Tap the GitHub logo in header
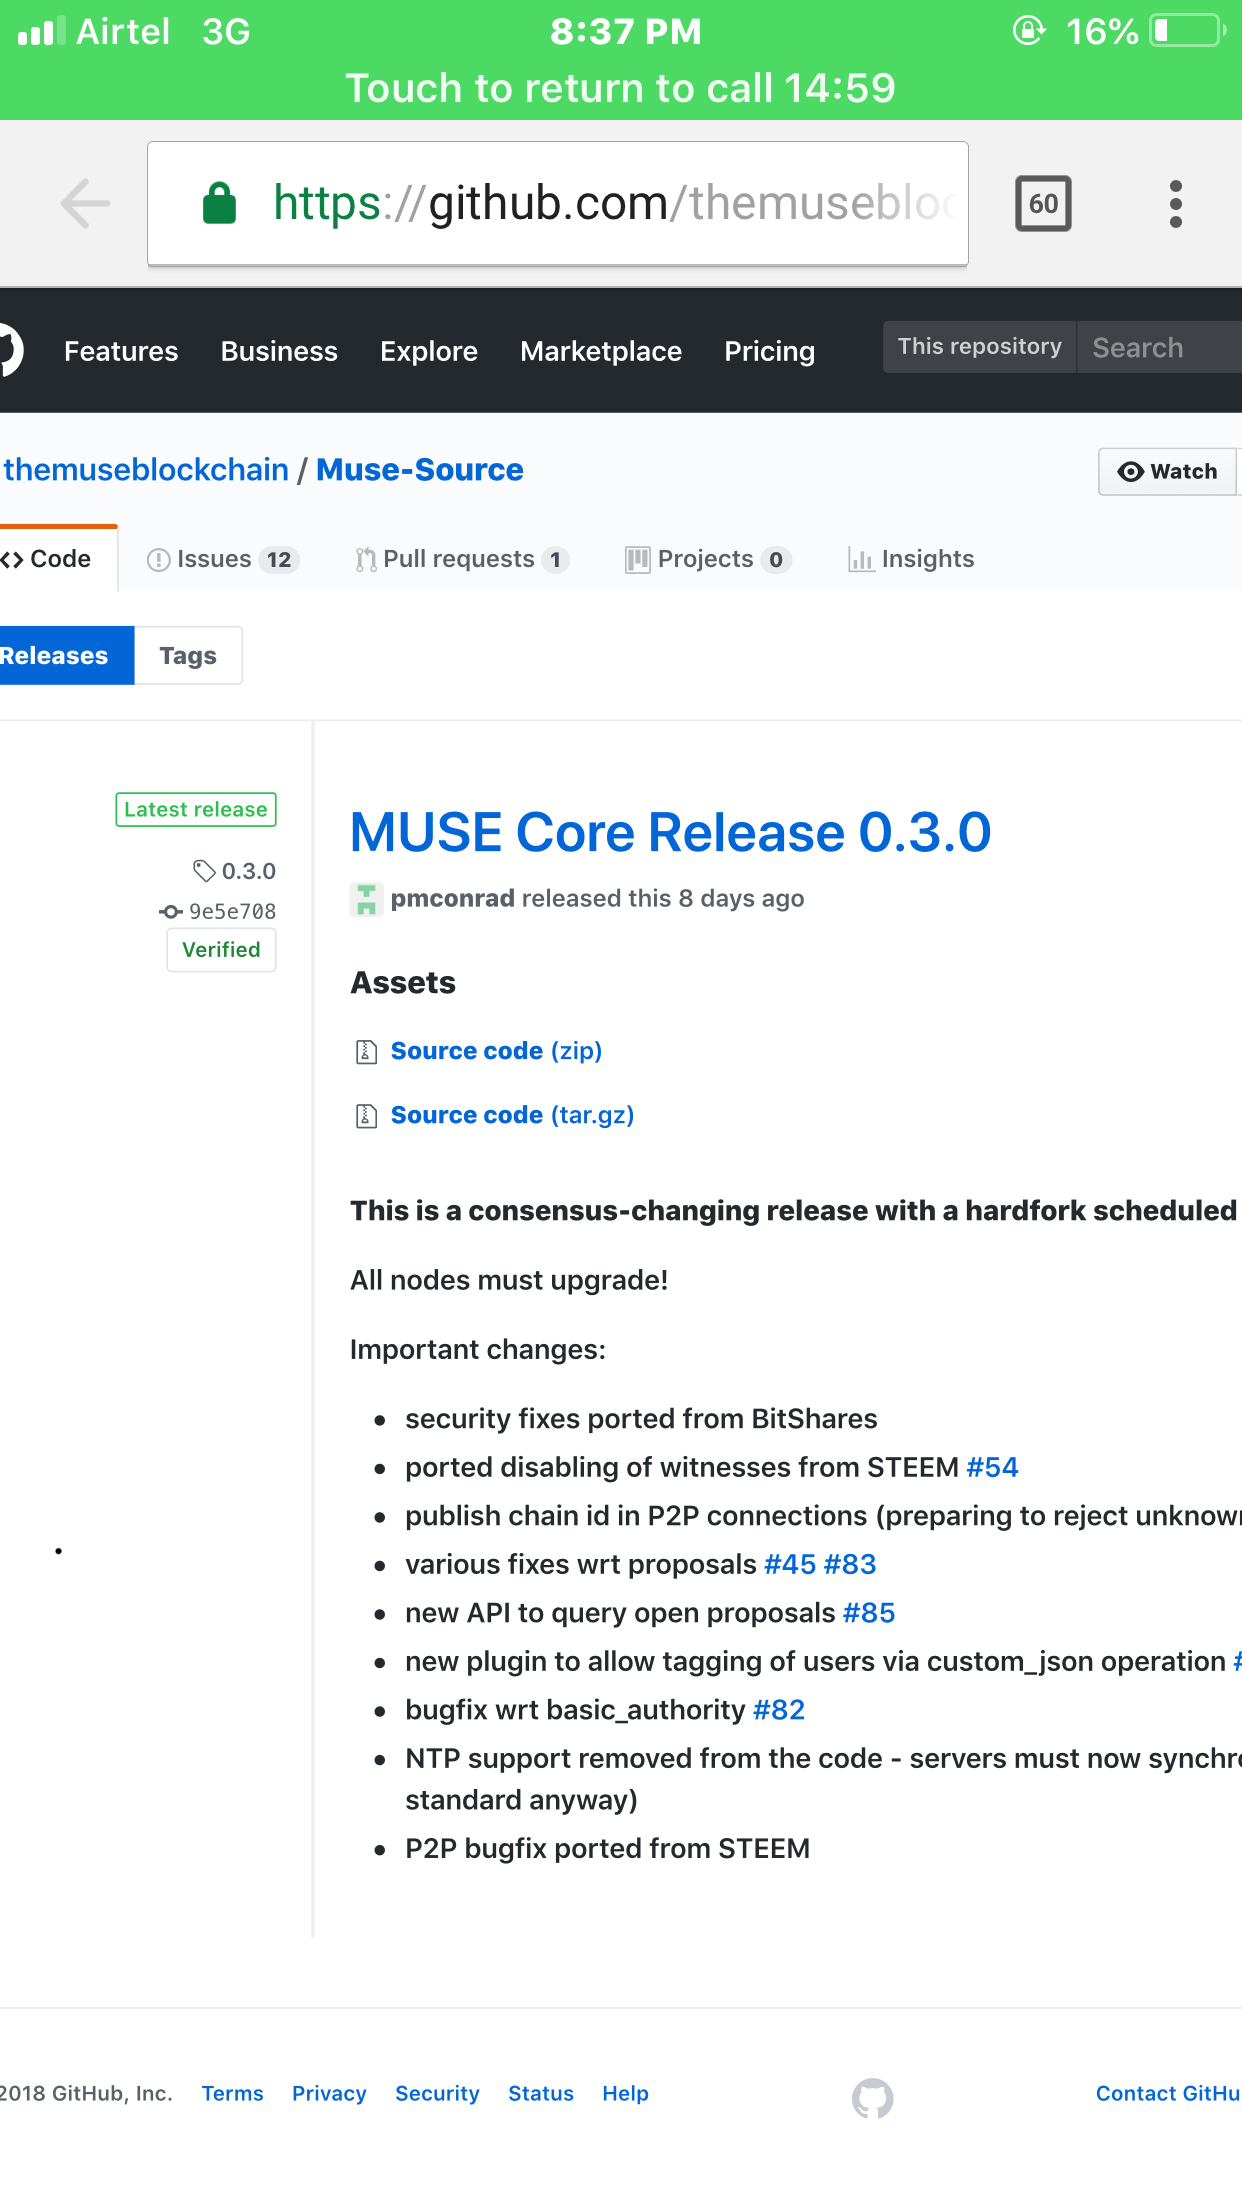The width and height of the screenshot is (1242, 2208). [10, 350]
